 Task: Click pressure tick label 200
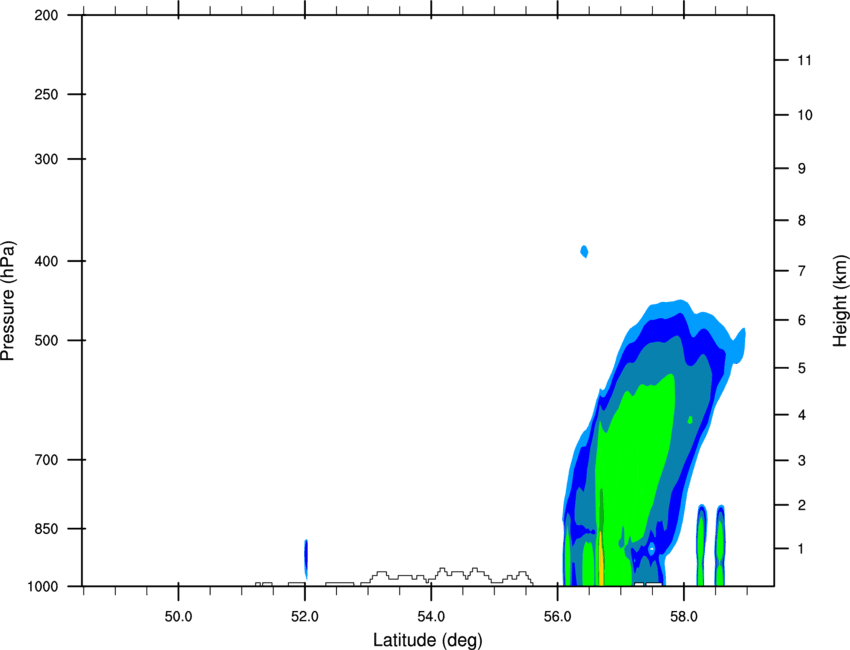click(46, 15)
